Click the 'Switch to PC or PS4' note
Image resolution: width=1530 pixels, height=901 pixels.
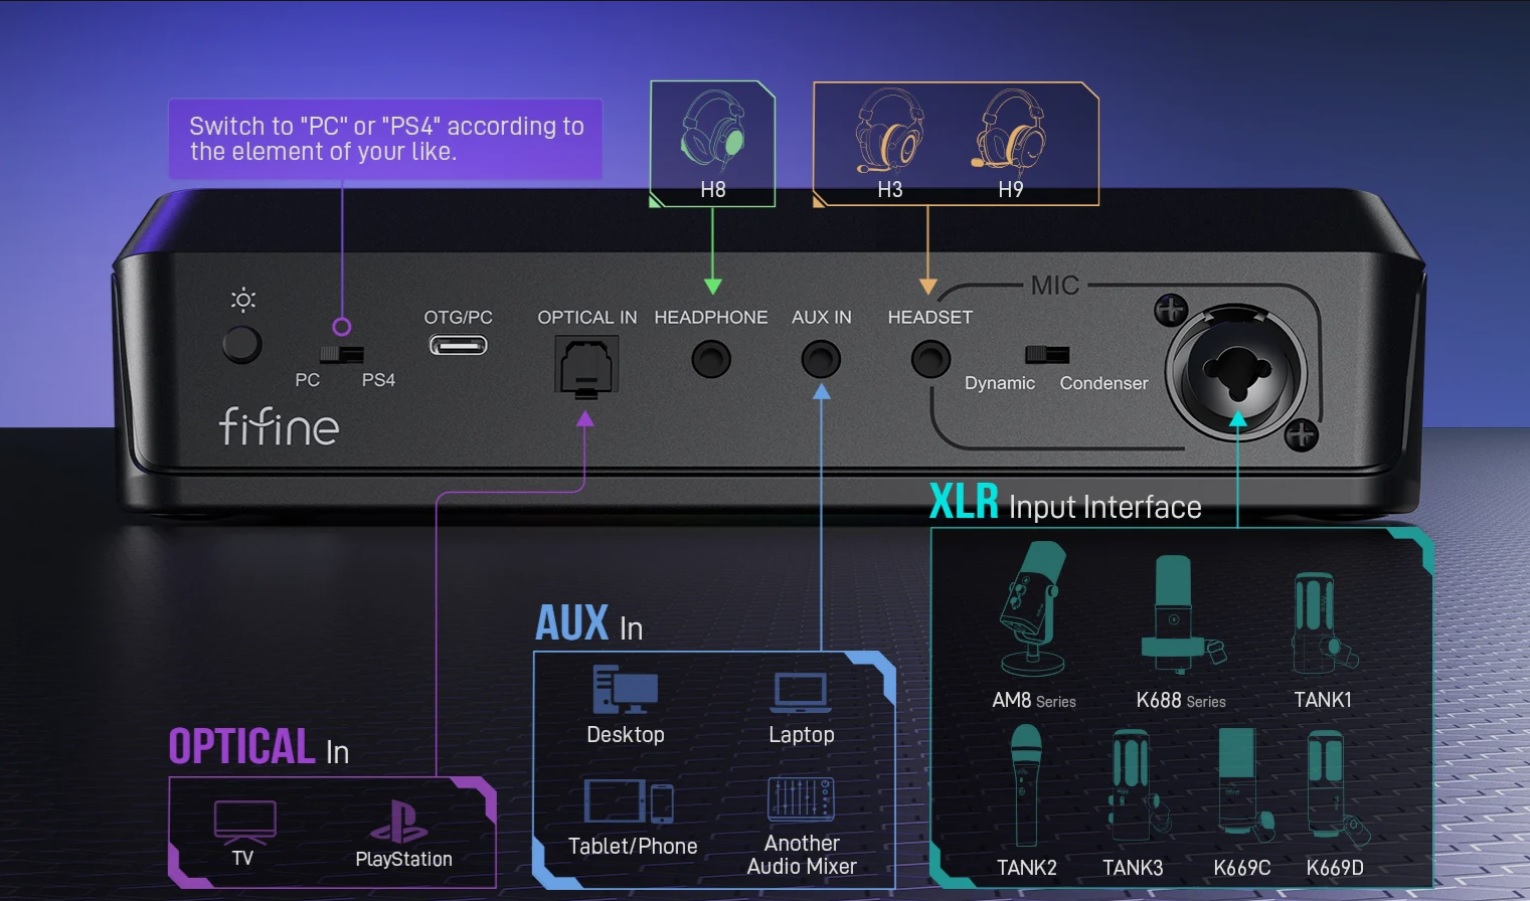[386, 139]
